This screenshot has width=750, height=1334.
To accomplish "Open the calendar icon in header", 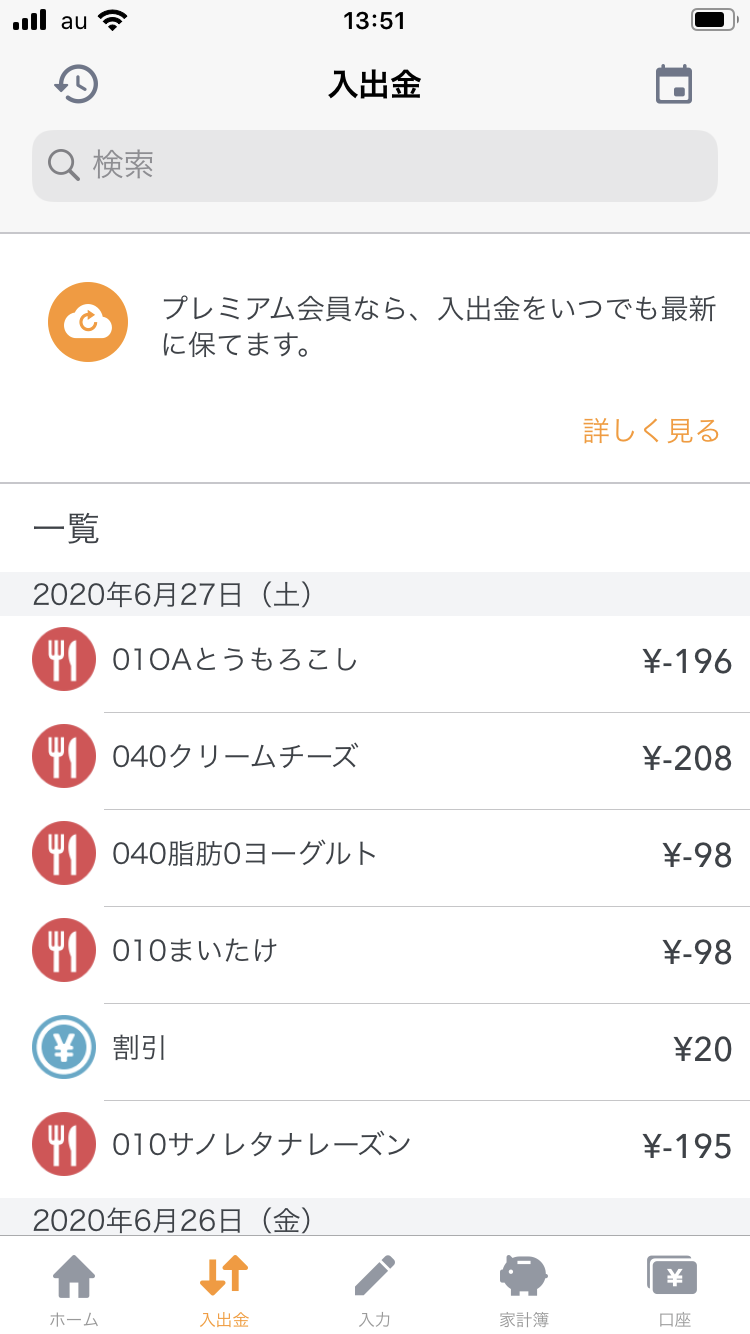I will point(674,85).
